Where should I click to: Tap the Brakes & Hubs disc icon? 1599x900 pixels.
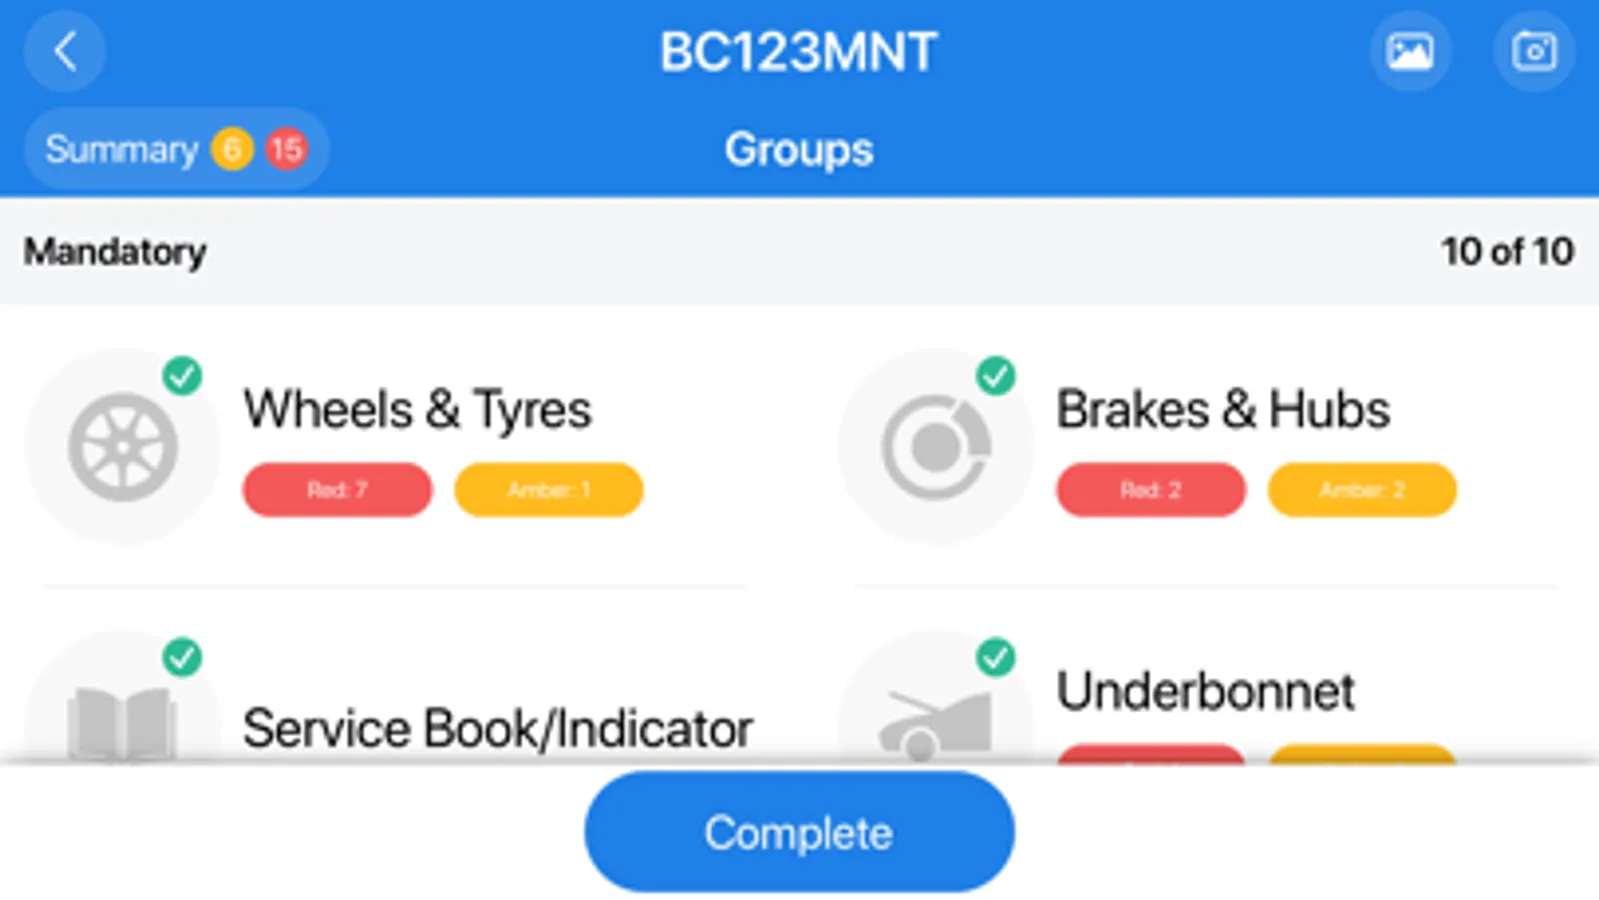(x=935, y=447)
